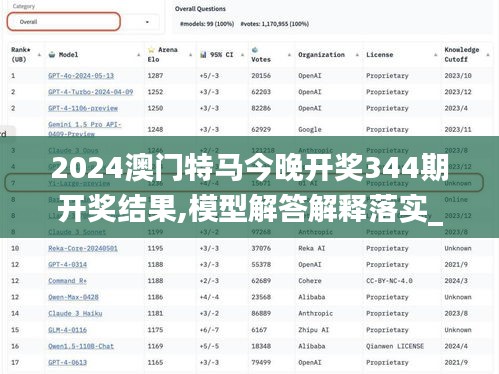
Task: Open the GPT-4o-2024-05-13 model link
Action: tap(81, 76)
